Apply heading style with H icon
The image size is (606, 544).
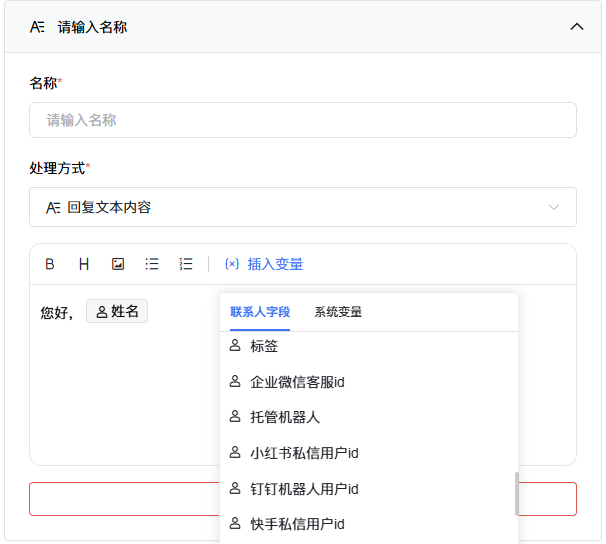click(84, 264)
